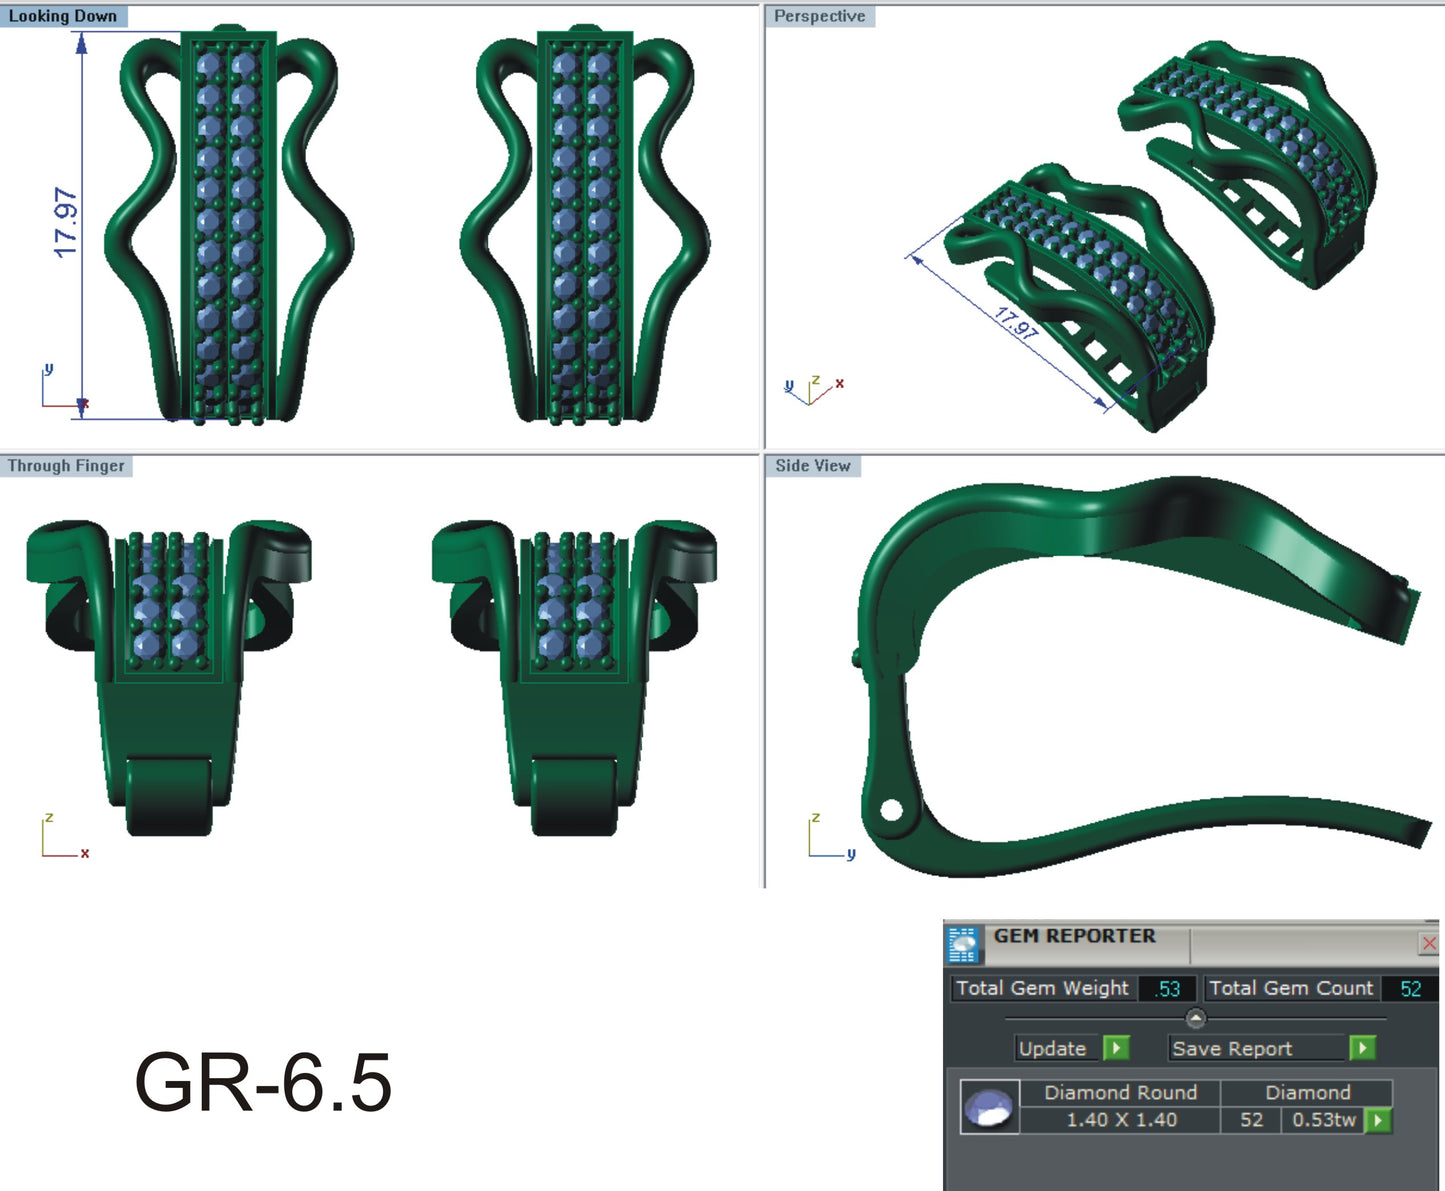Click the green arrow beside Save Report
1445x1191 pixels.
coord(1362,1047)
